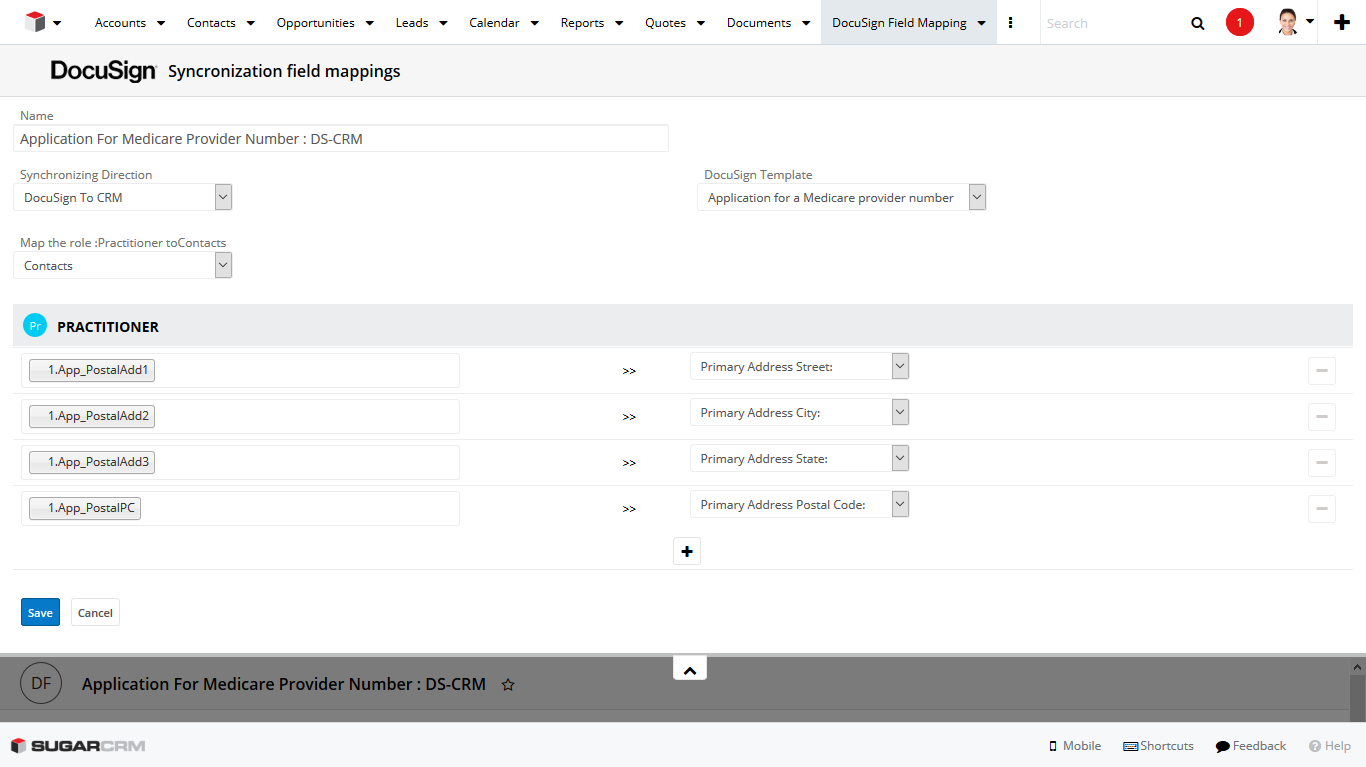Open the Primary Address Postal Code dropdown
This screenshot has width=1366, height=767.
(x=799, y=504)
